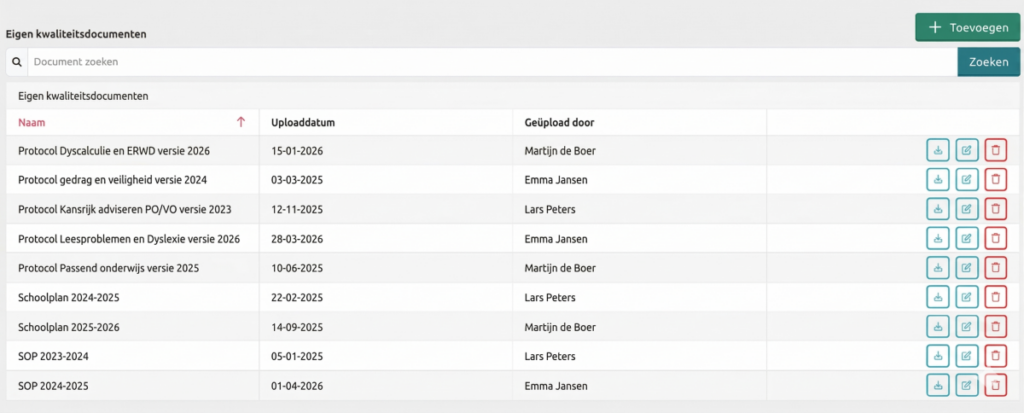
Task: Download SOP 2023-2024 file
Action: 938,356
